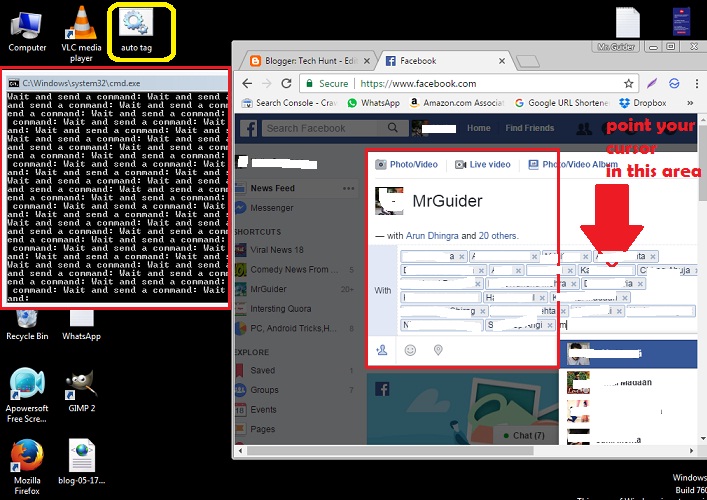
Task: Click the check-in location pin icon
Action: coord(438,350)
